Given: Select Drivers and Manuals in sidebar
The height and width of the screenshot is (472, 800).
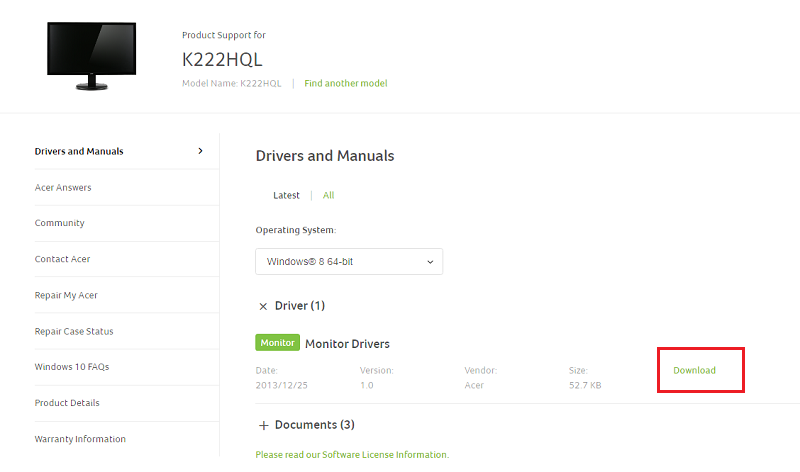Looking at the screenshot, I should 79,151.
